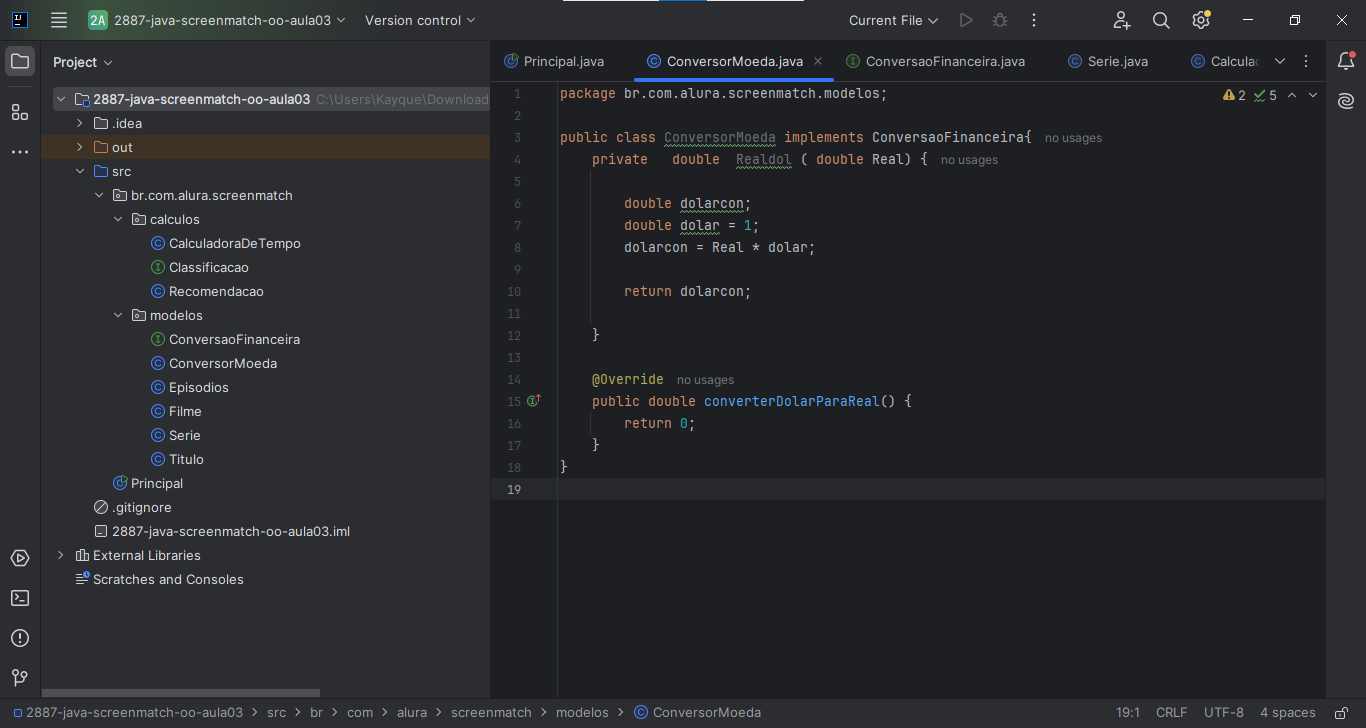Image resolution: width=1366 pixels, height=728 pixels.
Task: Click ConversorMoeda in breadcrumb bar
Action: pyautogui.click(x=697, y=713)
